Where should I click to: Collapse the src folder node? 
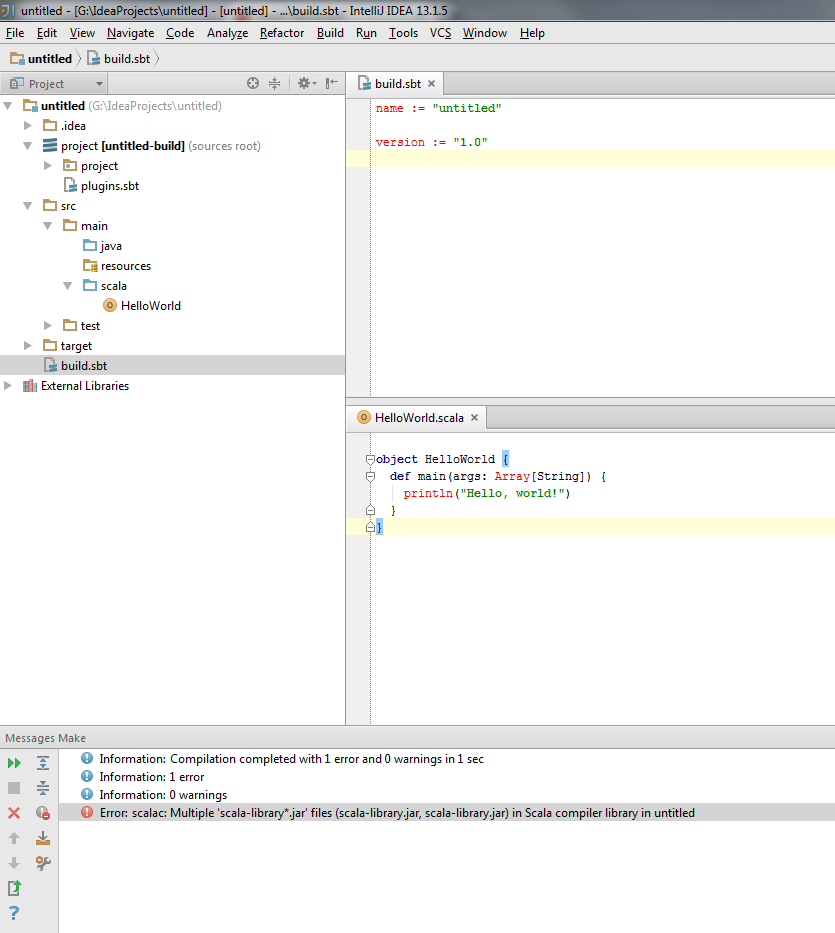(x=27, y=206)
